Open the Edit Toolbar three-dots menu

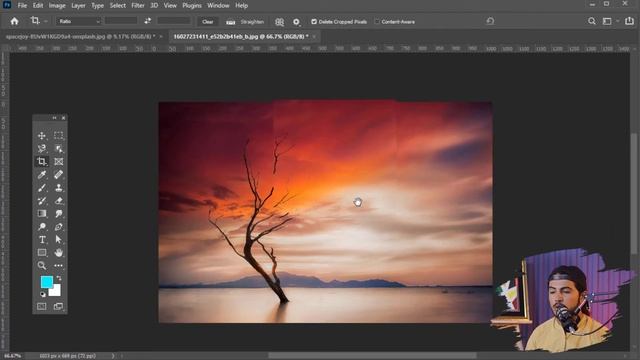point(58,266)
